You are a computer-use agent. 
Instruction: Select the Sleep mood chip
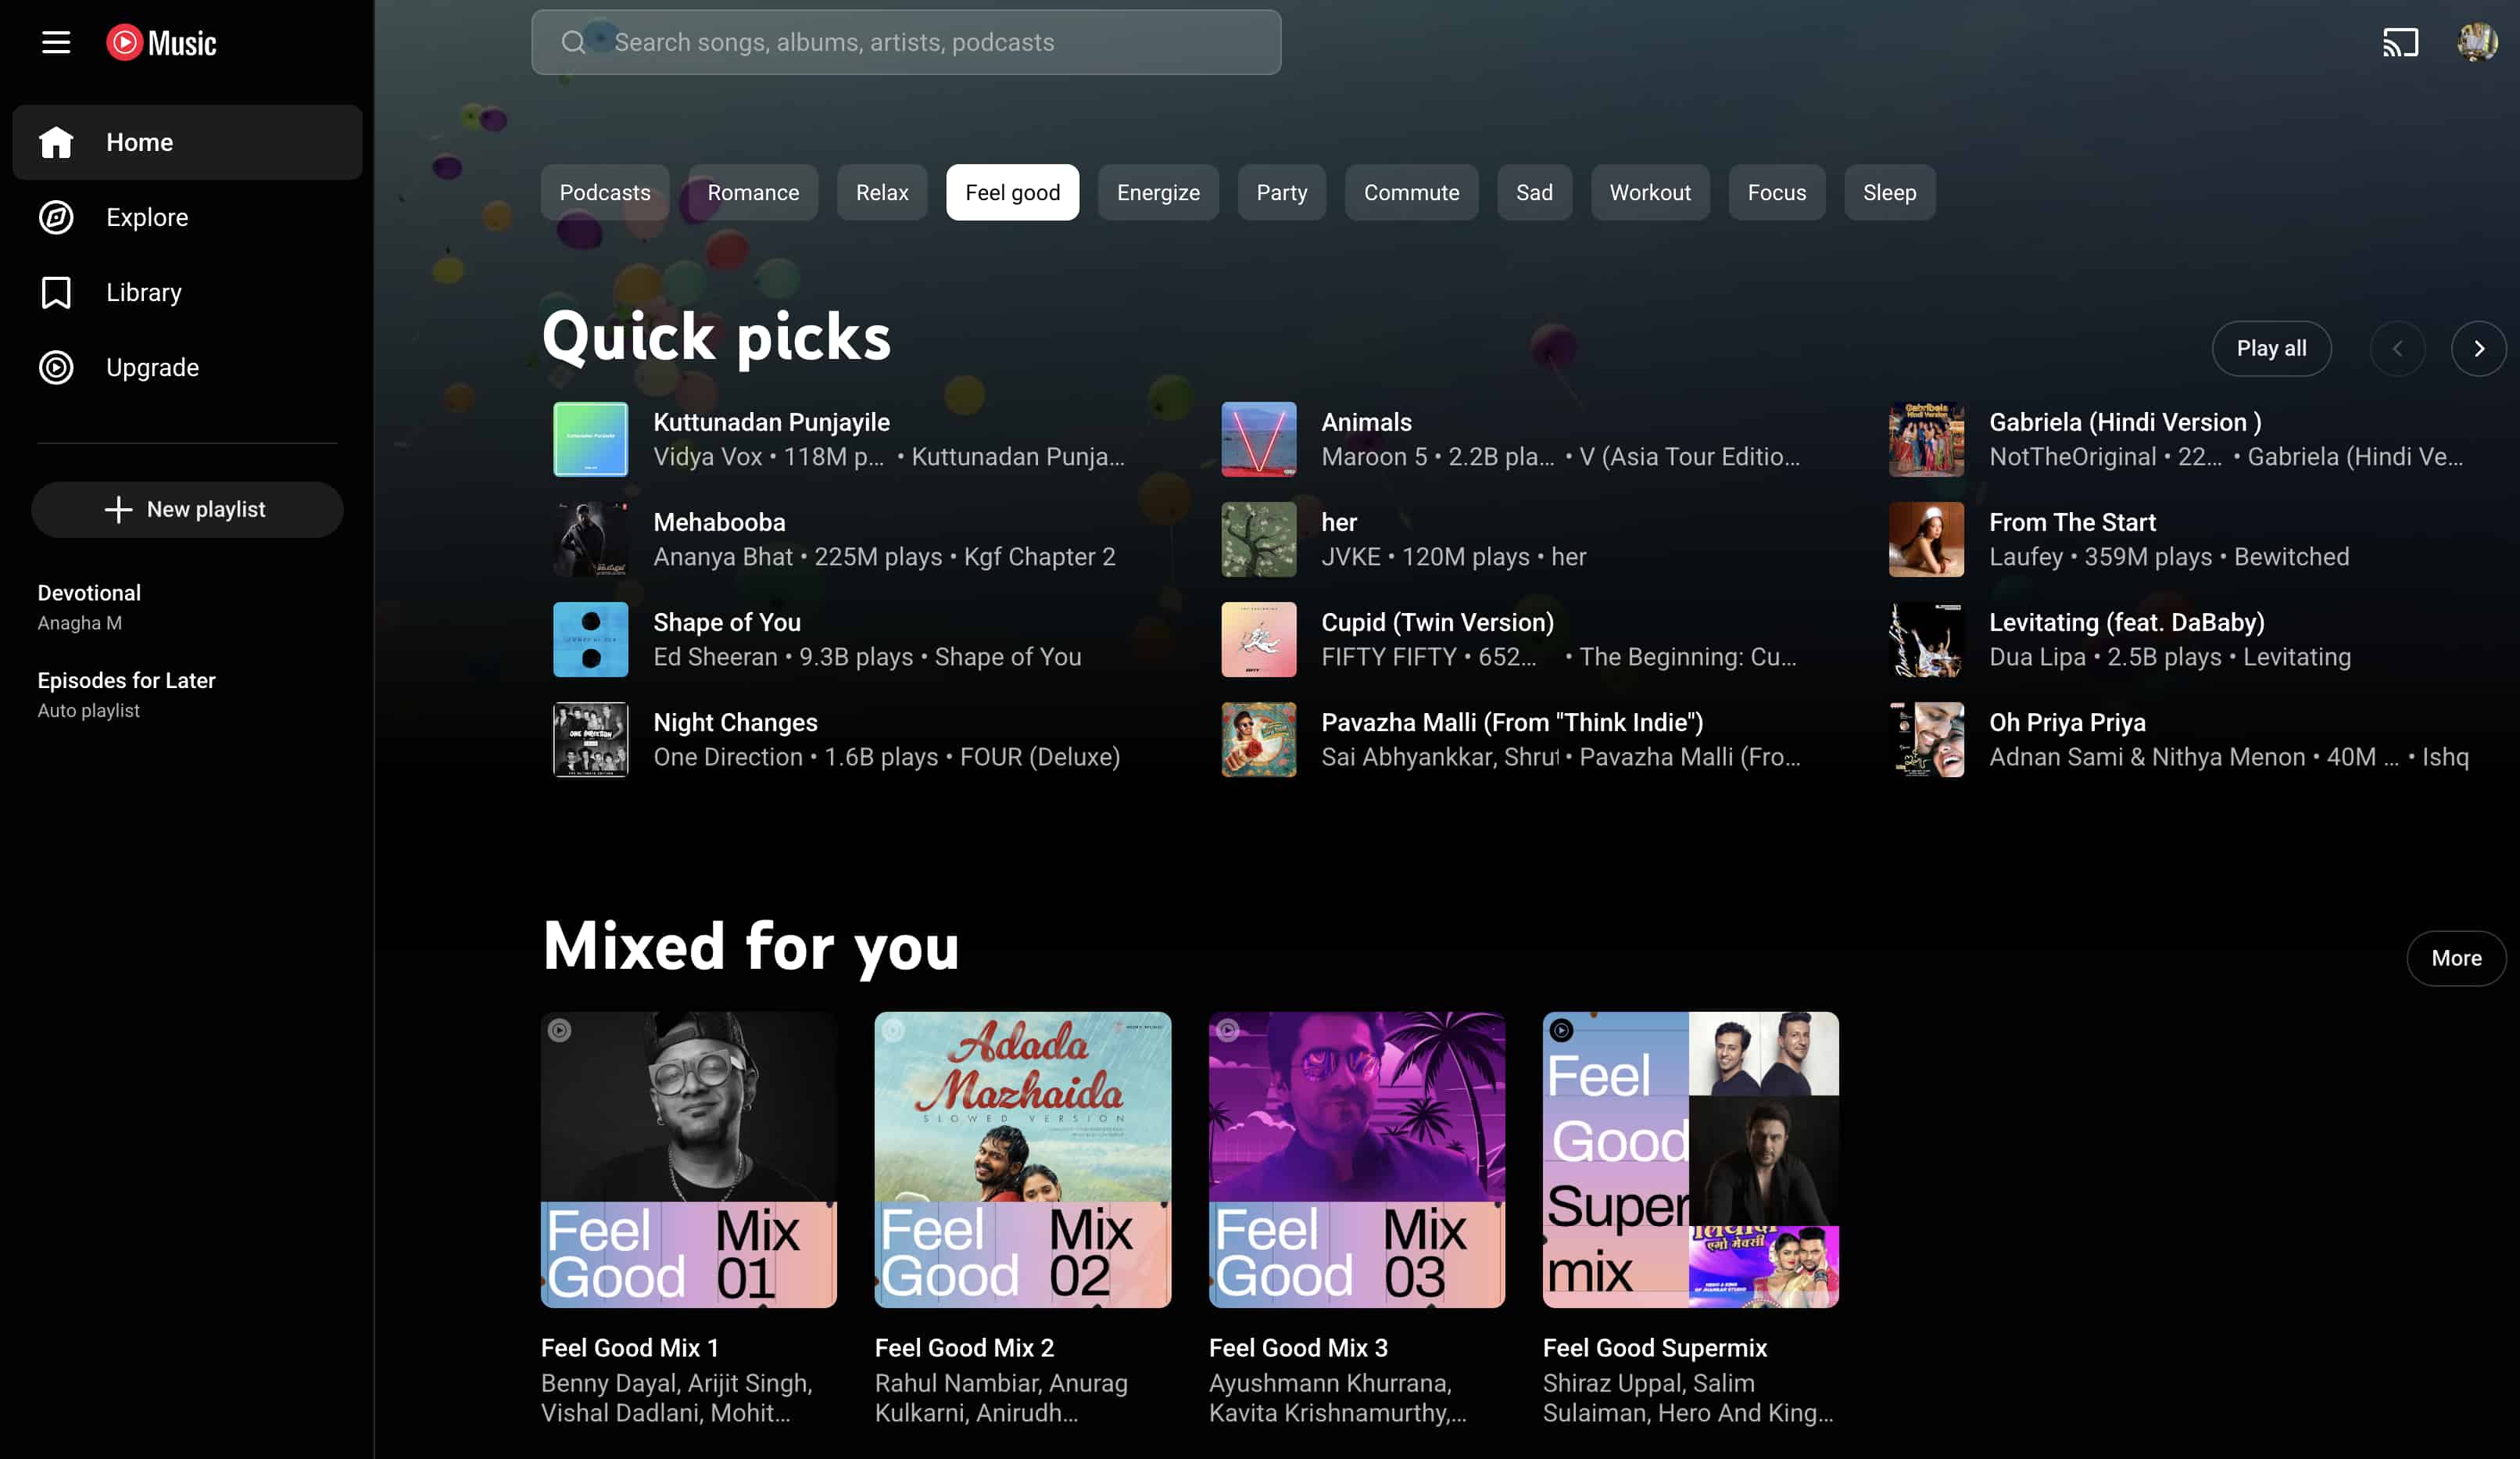point(1889,192)
